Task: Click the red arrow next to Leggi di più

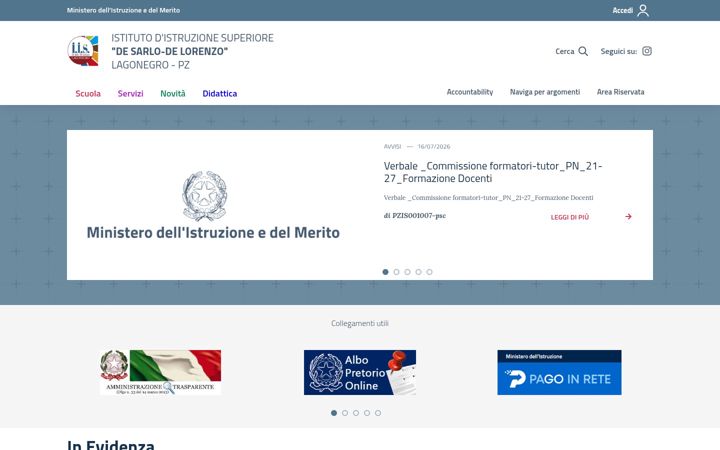Action: (x=628, y=216)
